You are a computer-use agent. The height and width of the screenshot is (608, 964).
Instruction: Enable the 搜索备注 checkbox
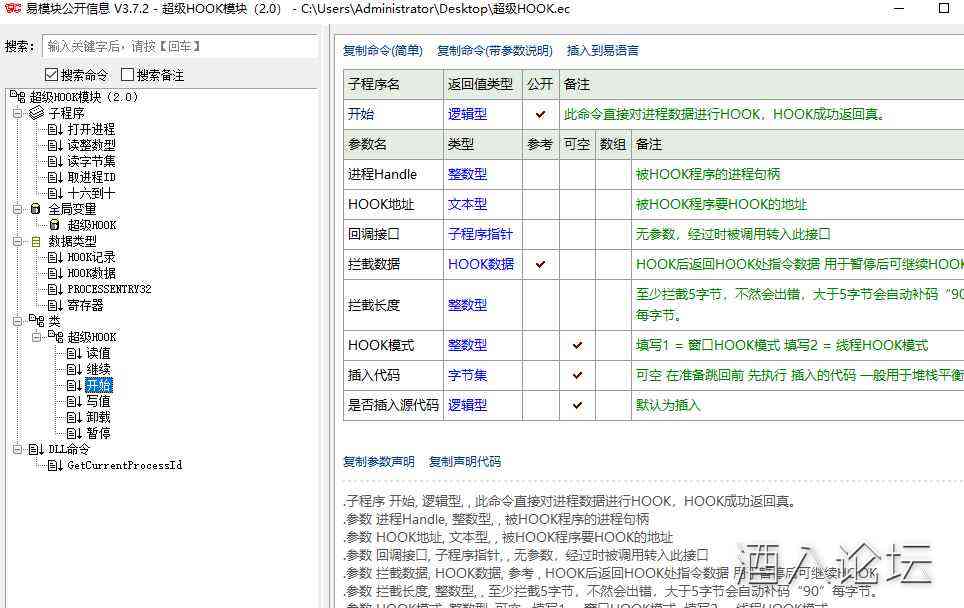(x=127, y=75)
